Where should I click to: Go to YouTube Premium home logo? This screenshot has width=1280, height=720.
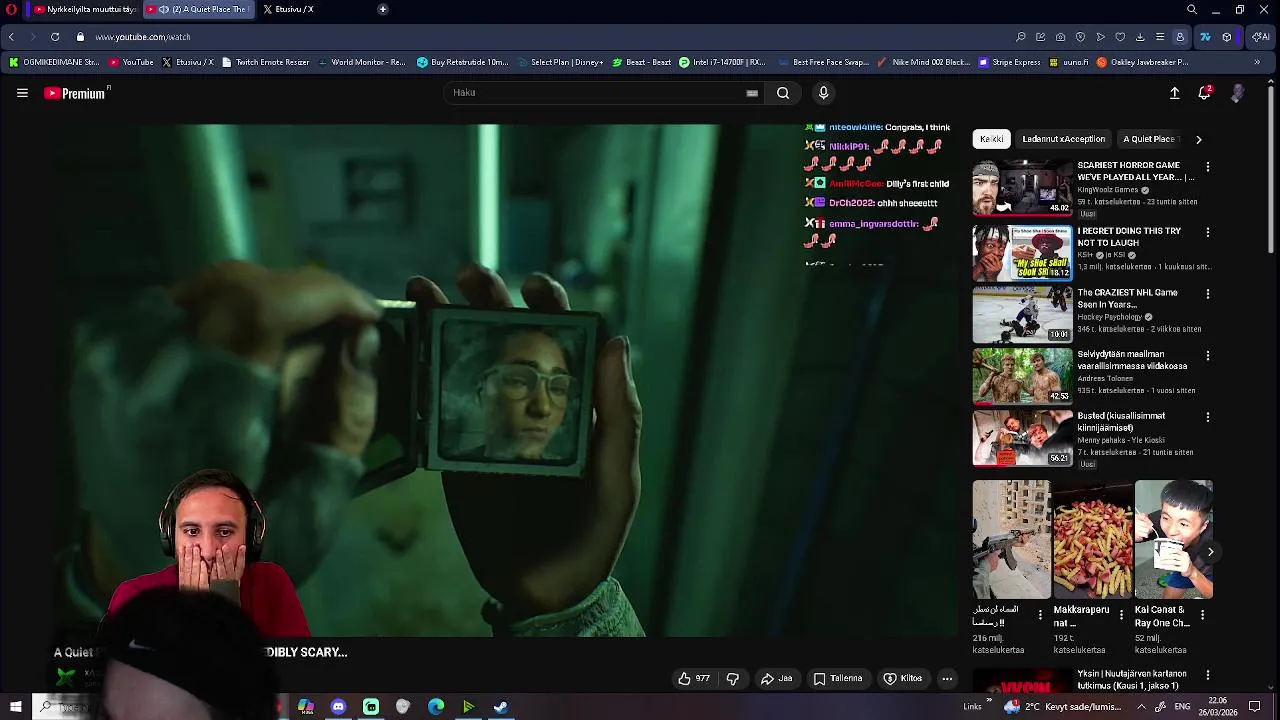(76, 93)
